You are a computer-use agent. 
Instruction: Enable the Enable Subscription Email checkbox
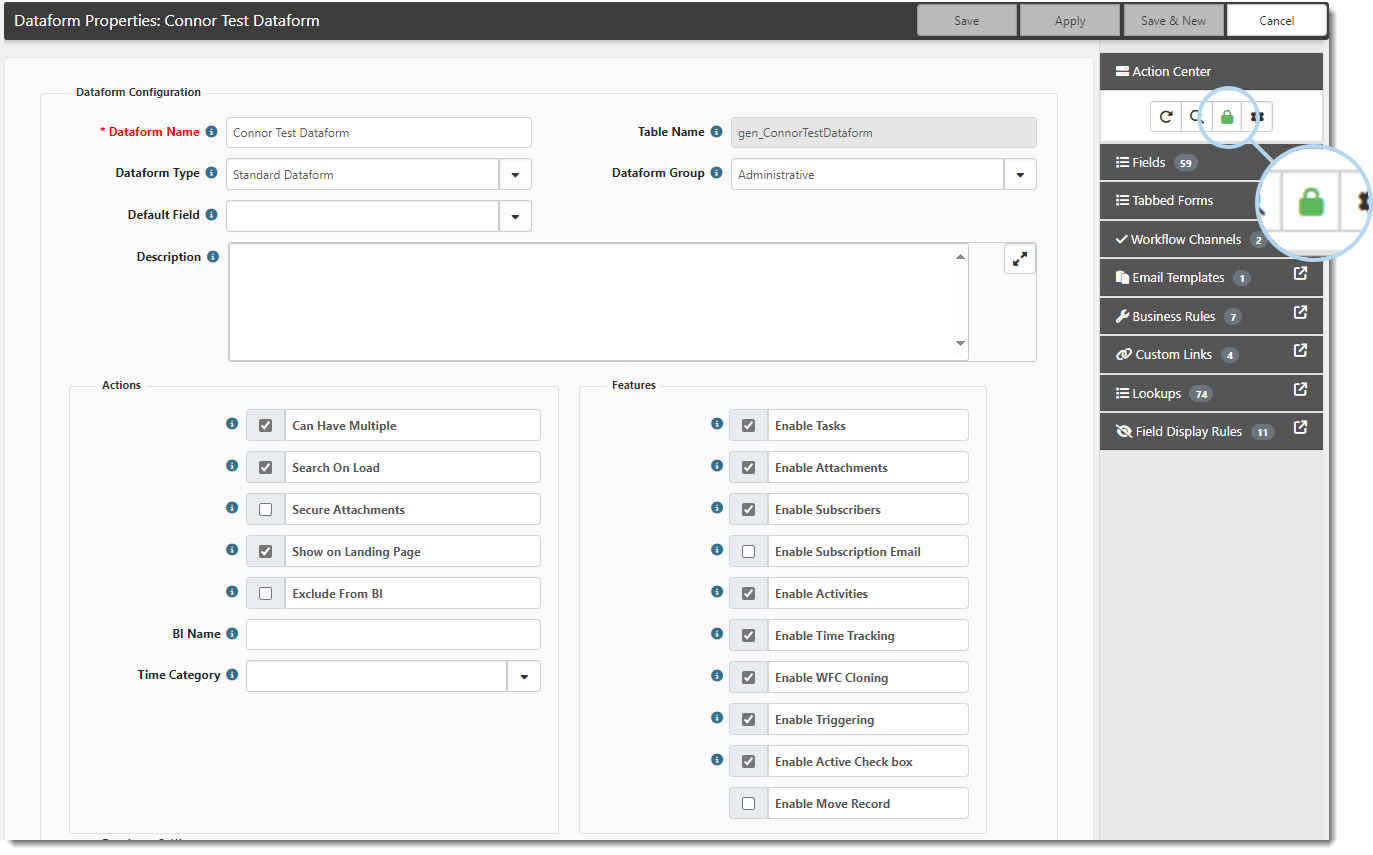click(748, 552)
